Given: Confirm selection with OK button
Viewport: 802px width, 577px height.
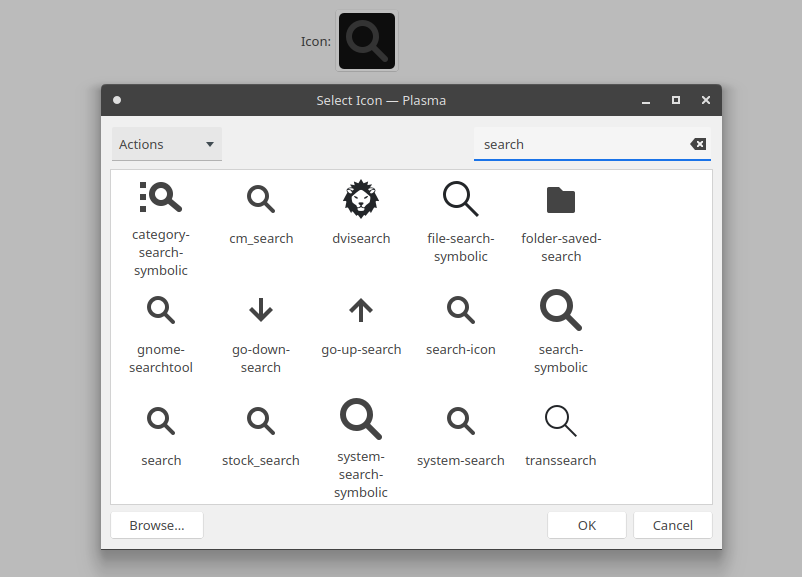Looking at the screenshot, I should click(x=587, y=525).
